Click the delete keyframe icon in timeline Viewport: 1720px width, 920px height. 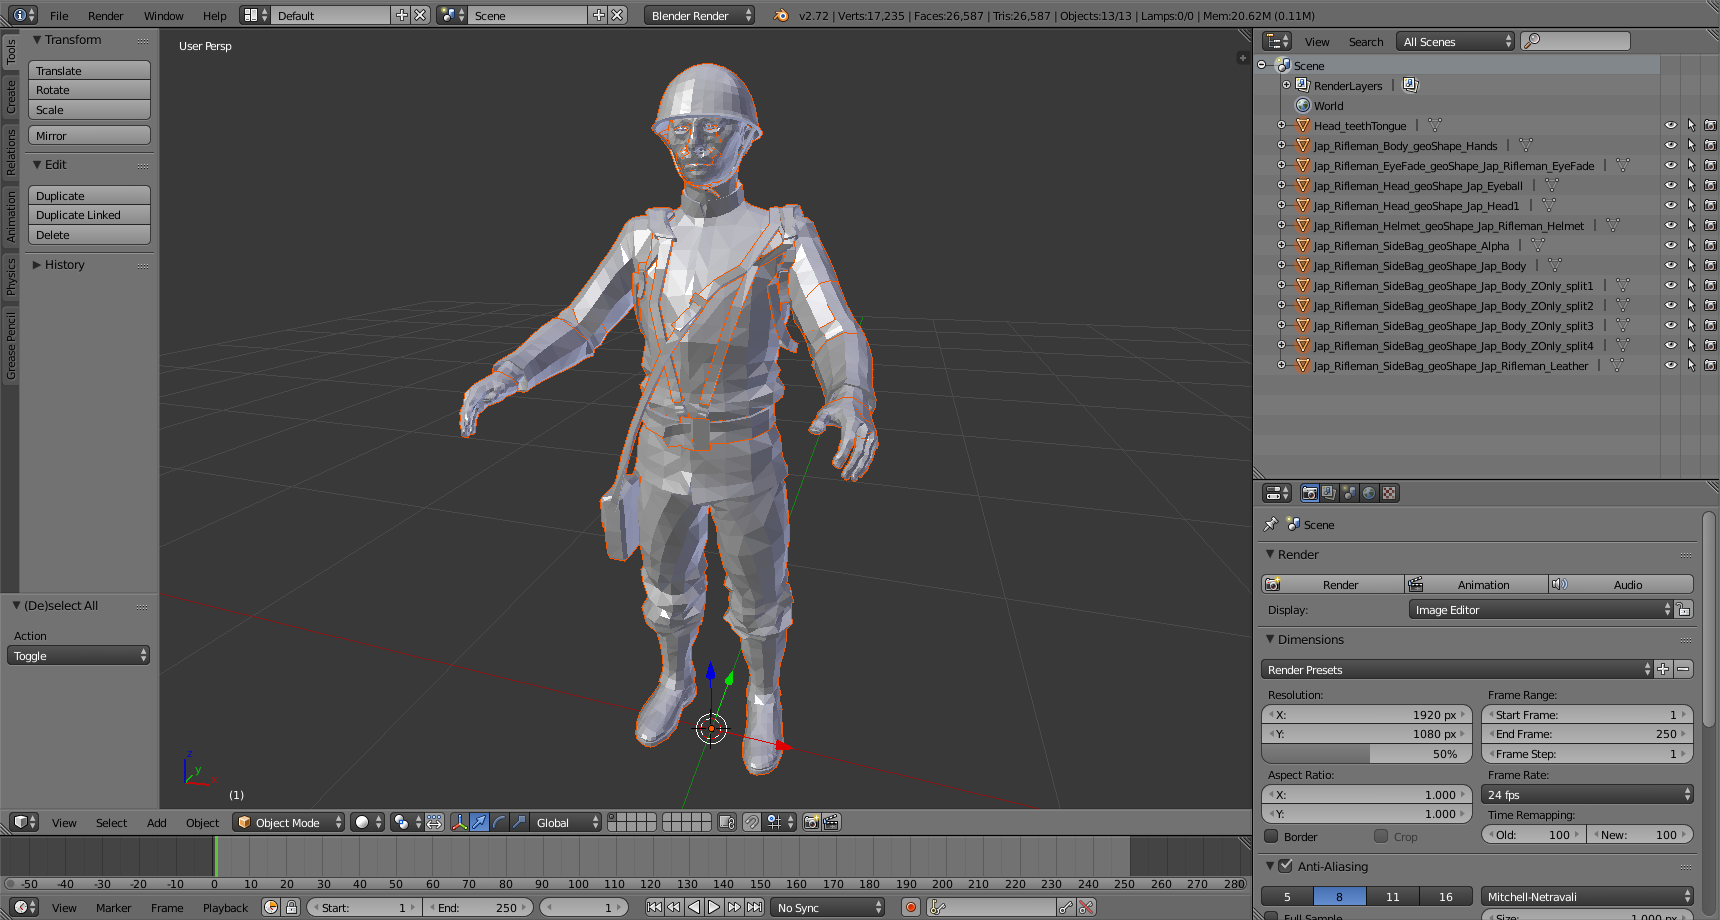[1087, 907]
